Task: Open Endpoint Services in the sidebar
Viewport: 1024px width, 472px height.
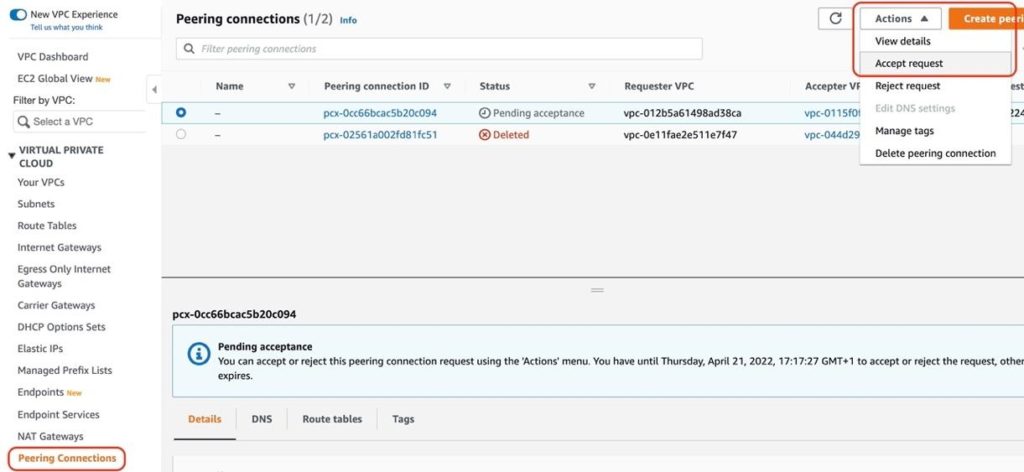Action: pos(58,415)
